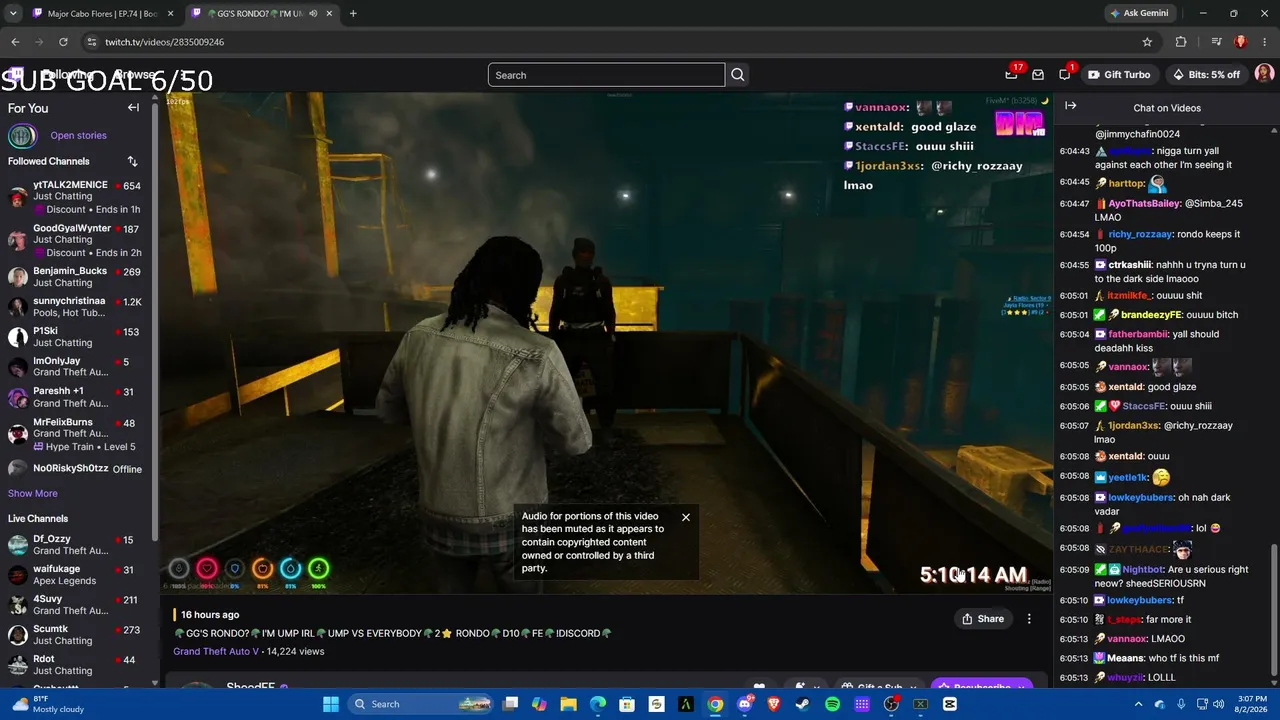Open sunnychristinaa followed channel
1280x720 pixels.
[75, 307]
